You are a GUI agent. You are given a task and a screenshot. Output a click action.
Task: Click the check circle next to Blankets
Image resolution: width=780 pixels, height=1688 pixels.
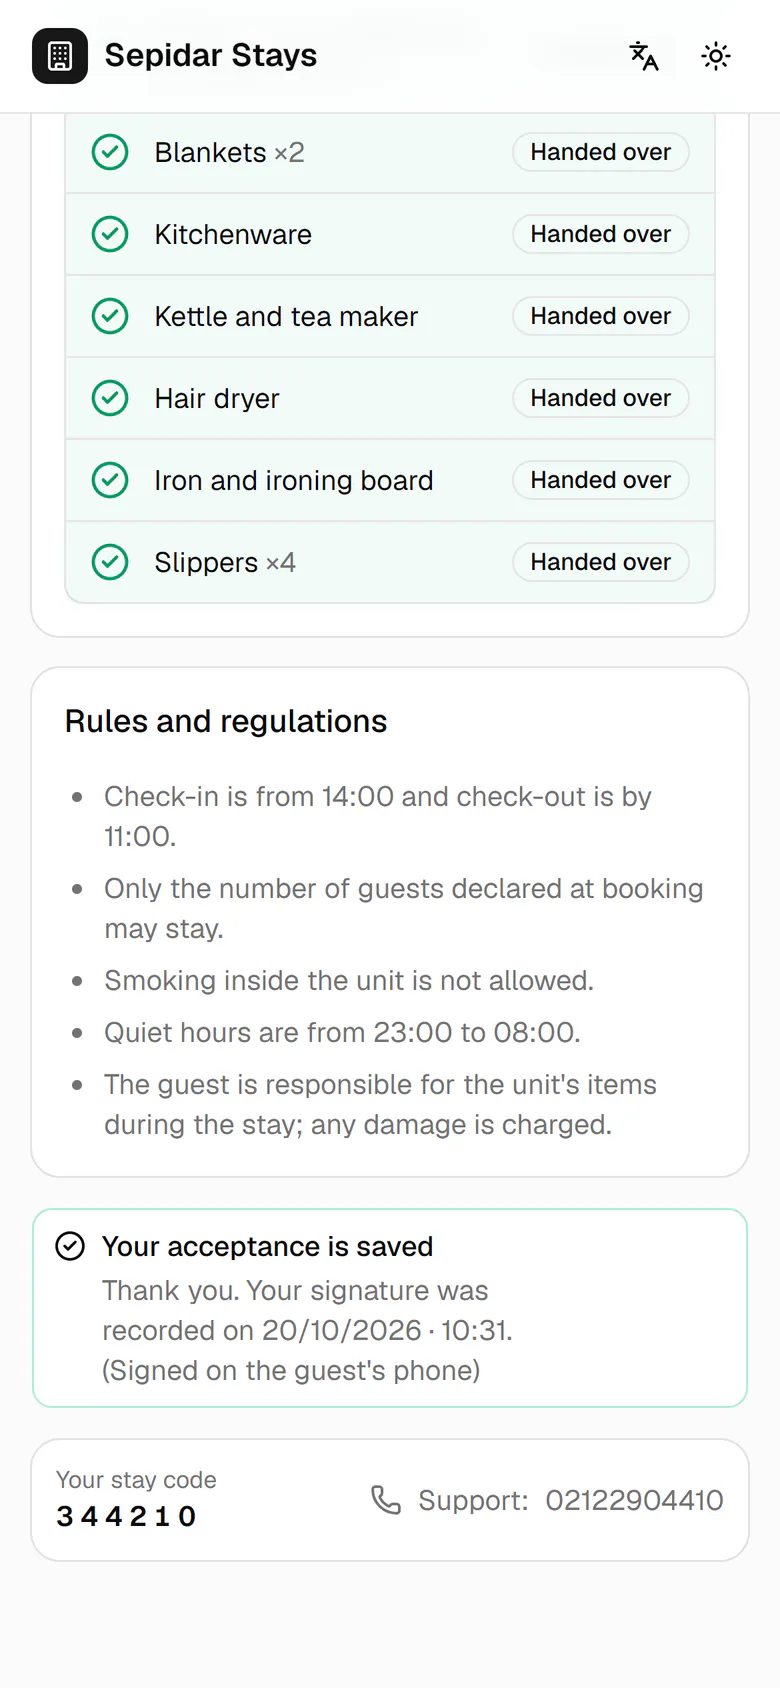[110, 152]
